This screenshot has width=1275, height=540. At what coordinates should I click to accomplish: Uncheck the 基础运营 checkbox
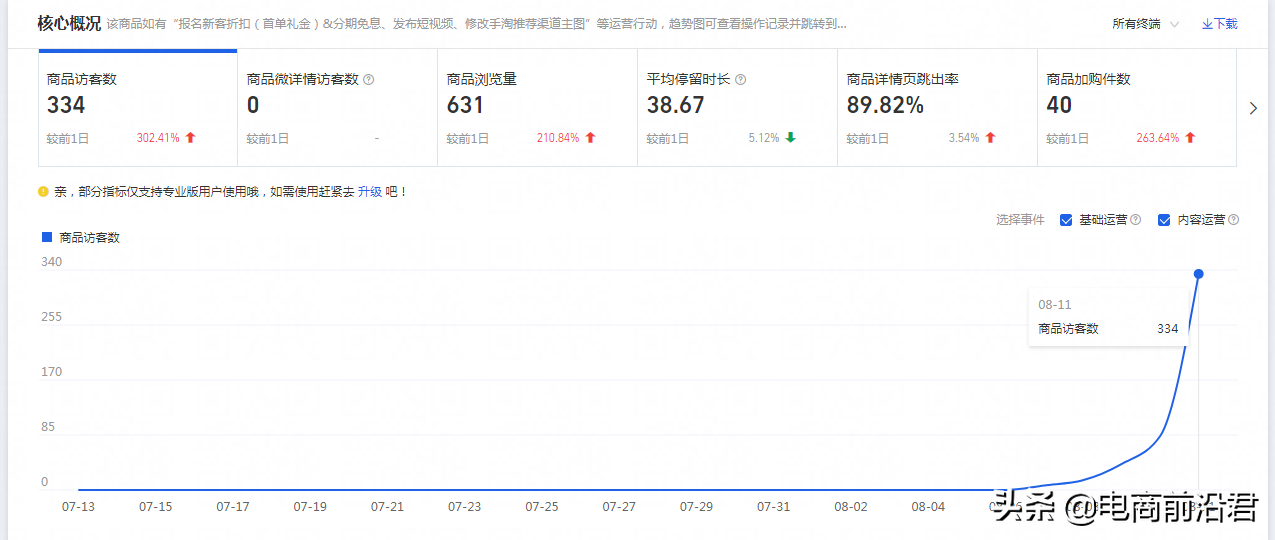(x=1066, y=220)
